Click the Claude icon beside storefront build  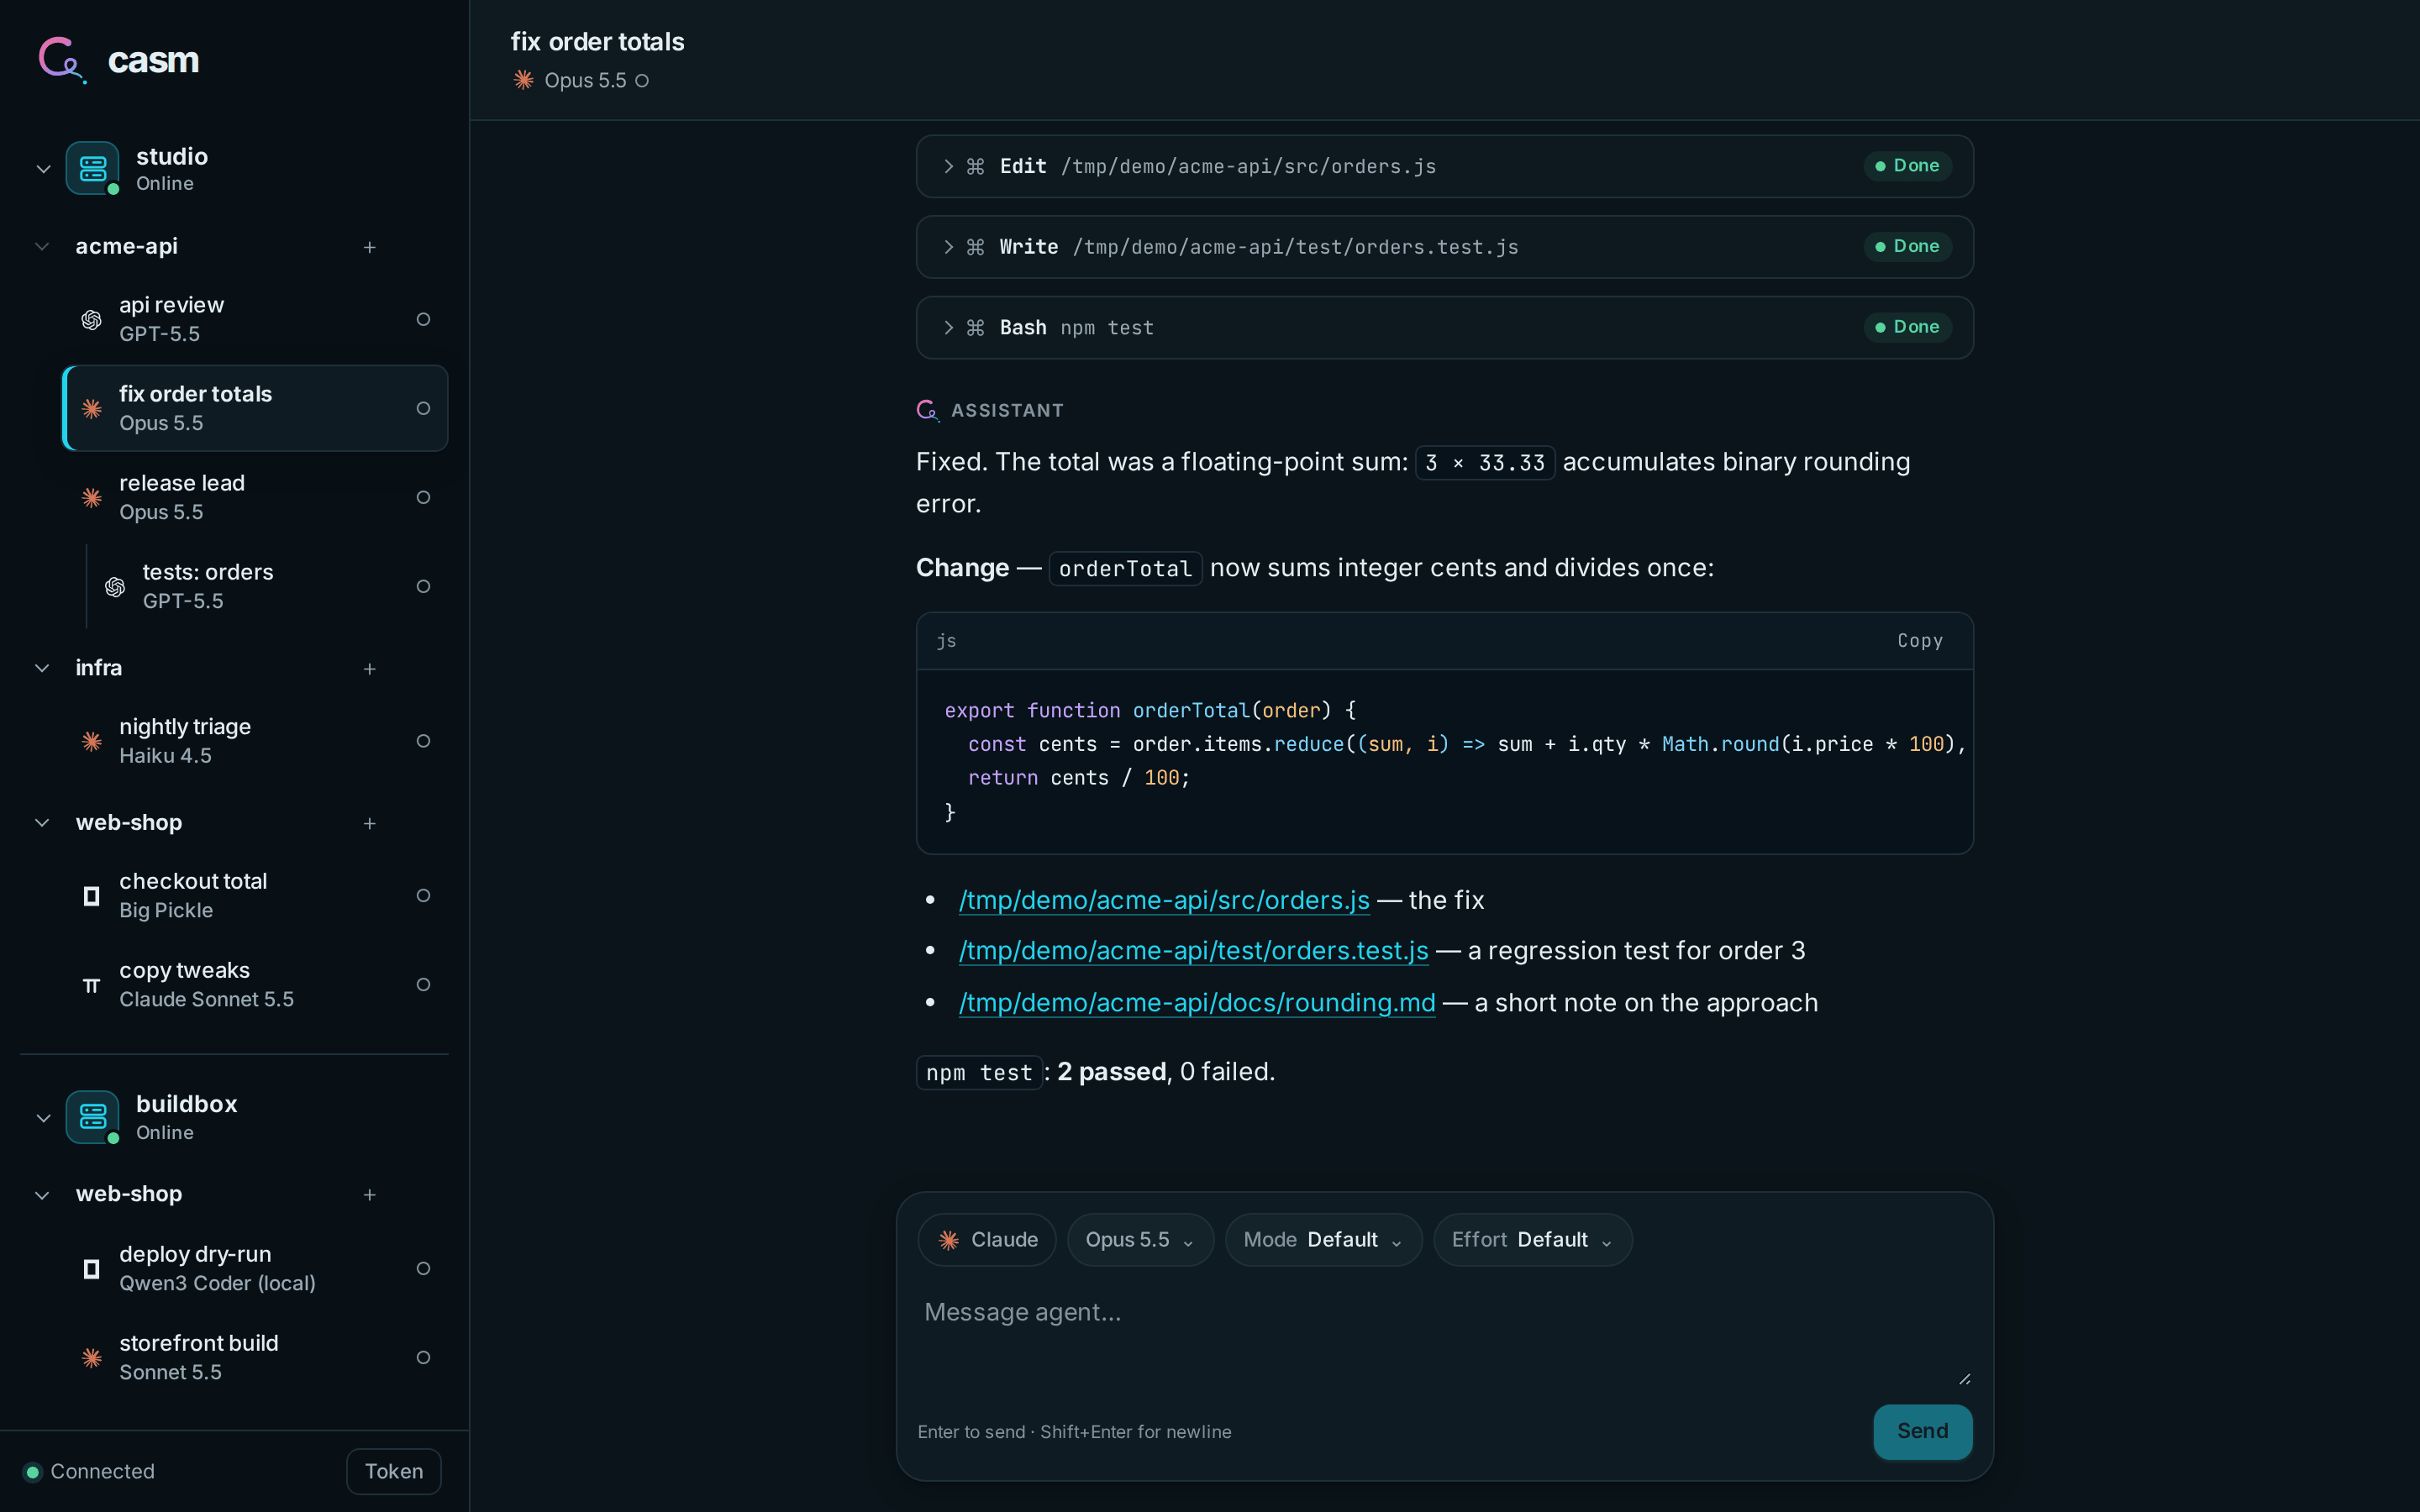pos(91,1358)
